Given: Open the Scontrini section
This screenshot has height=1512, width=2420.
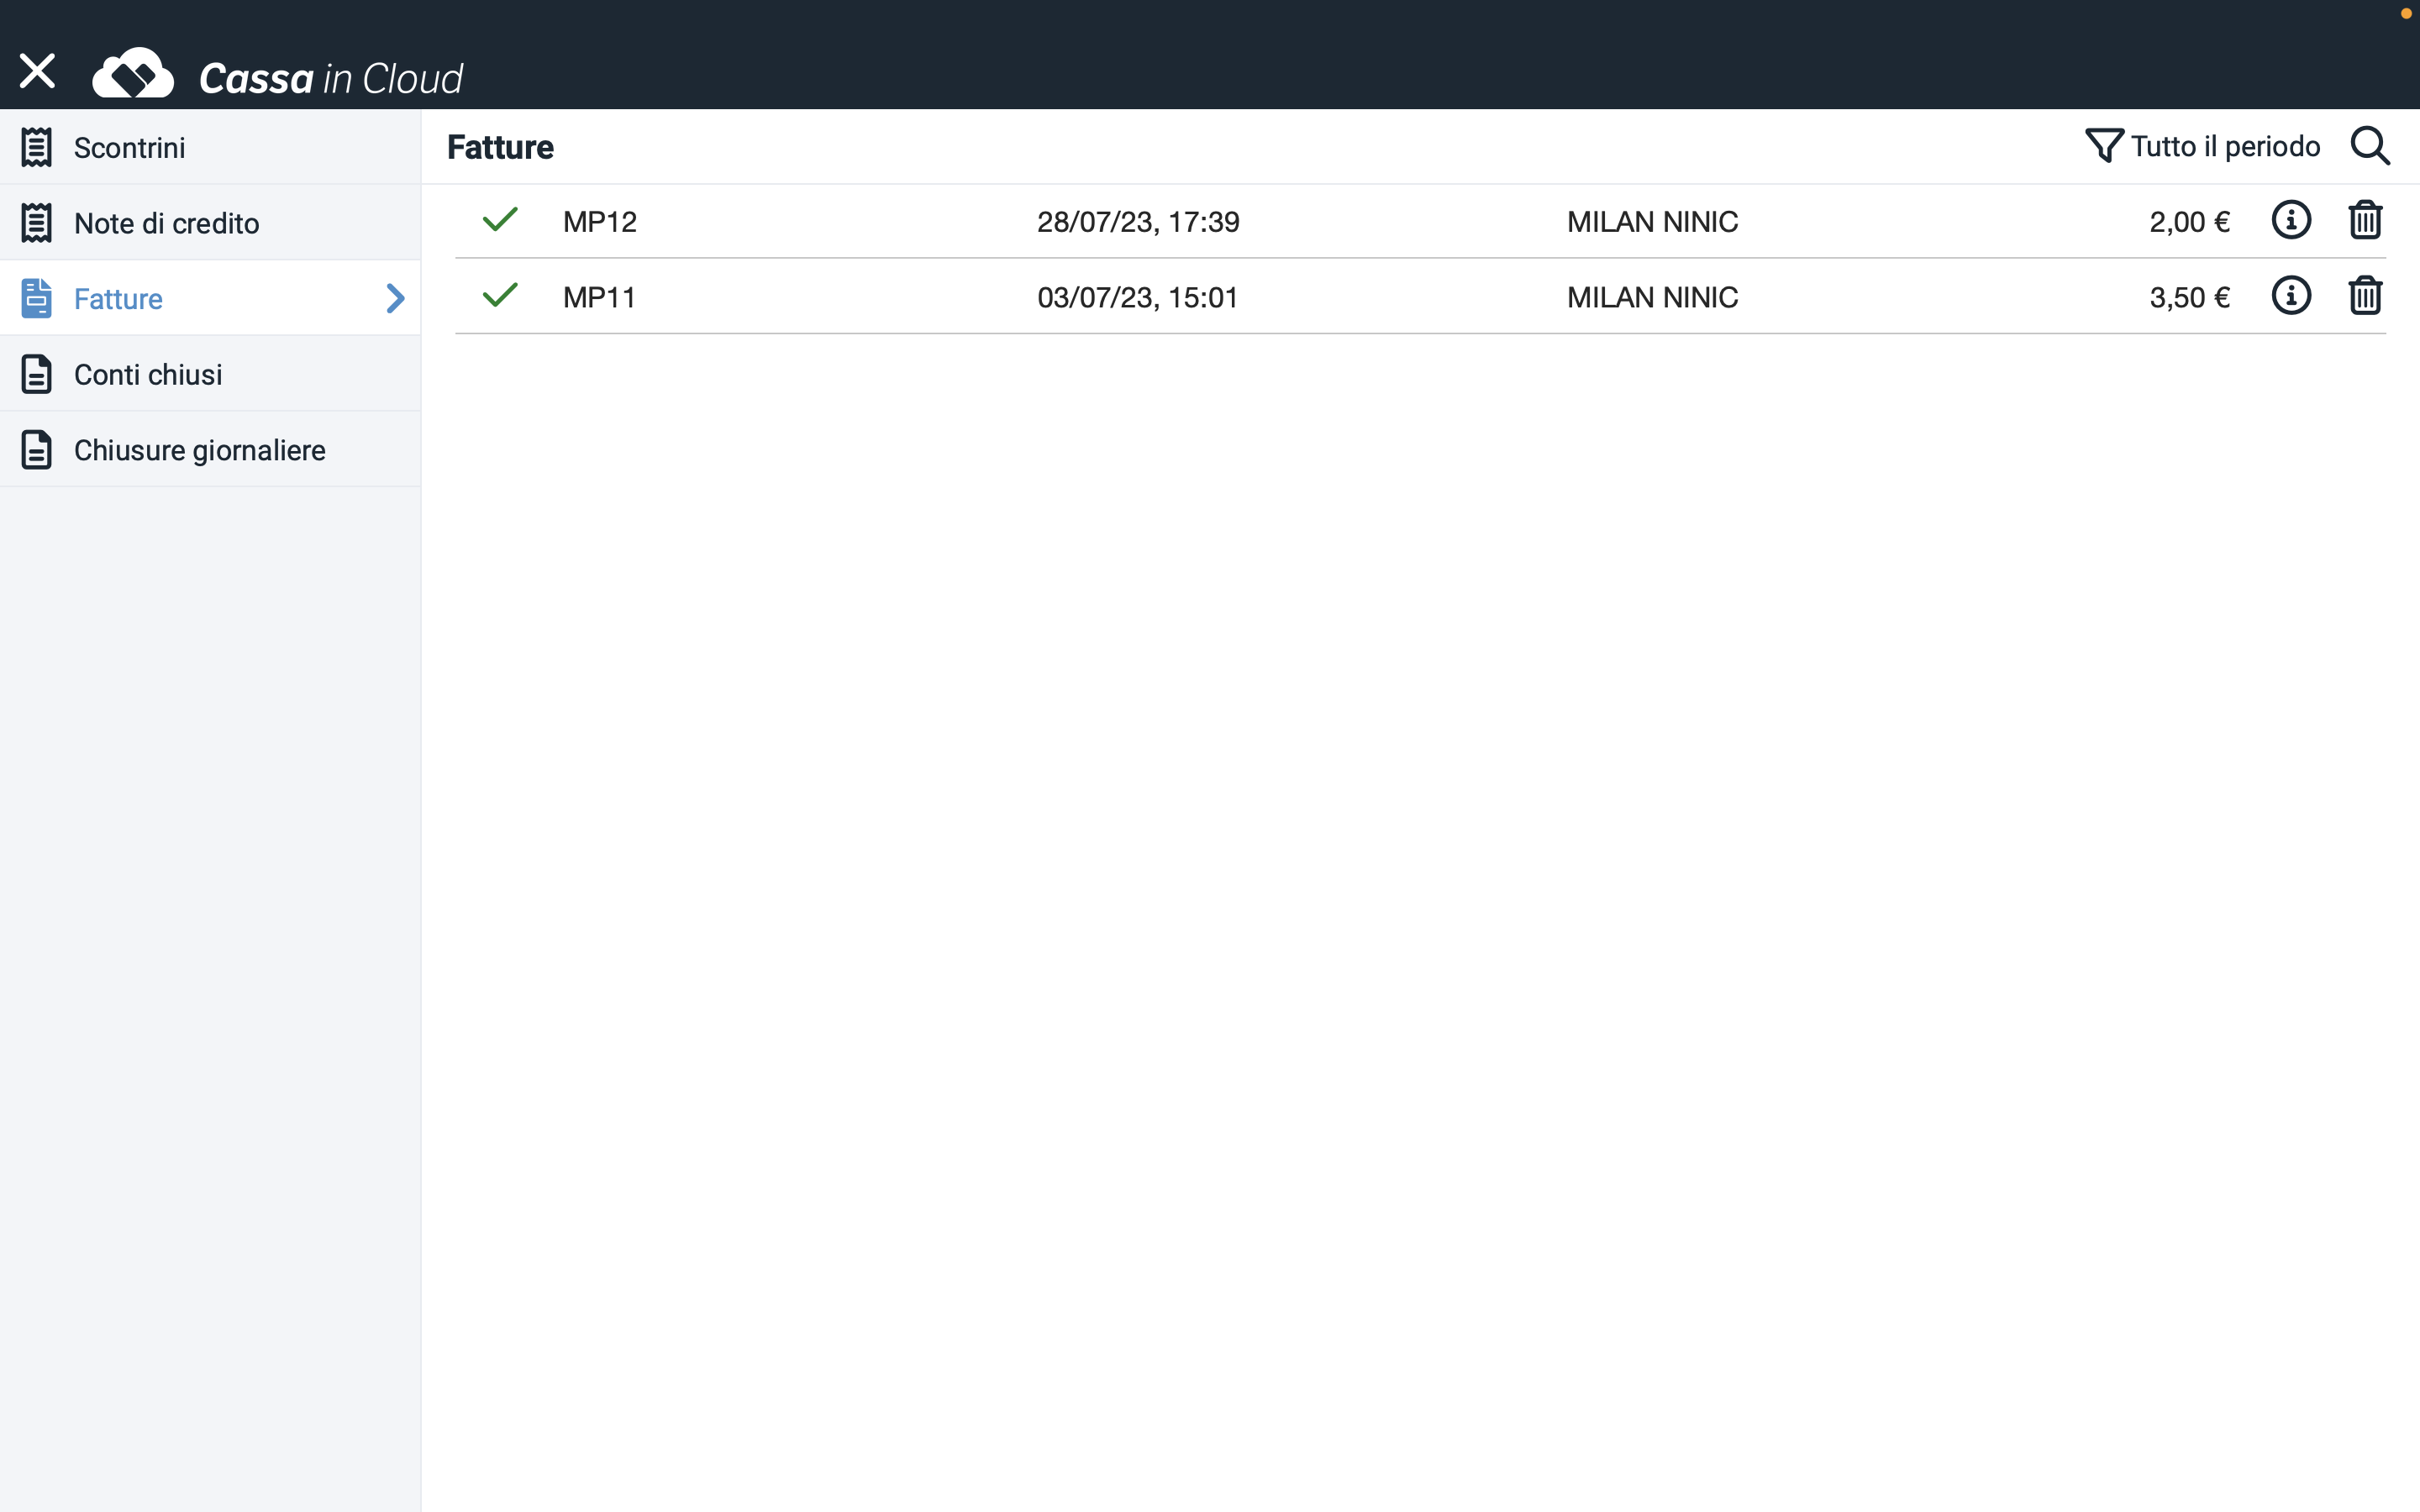Looking at the screenshot, I should (210, 147).
